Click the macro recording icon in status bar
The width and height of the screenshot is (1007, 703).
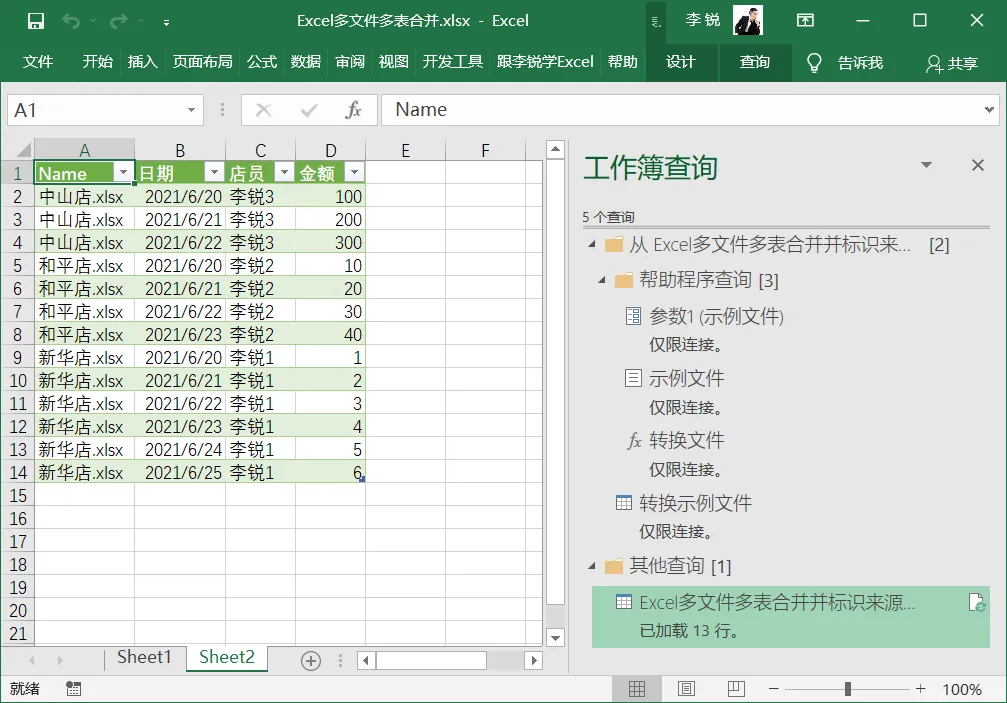click(74, 689)
